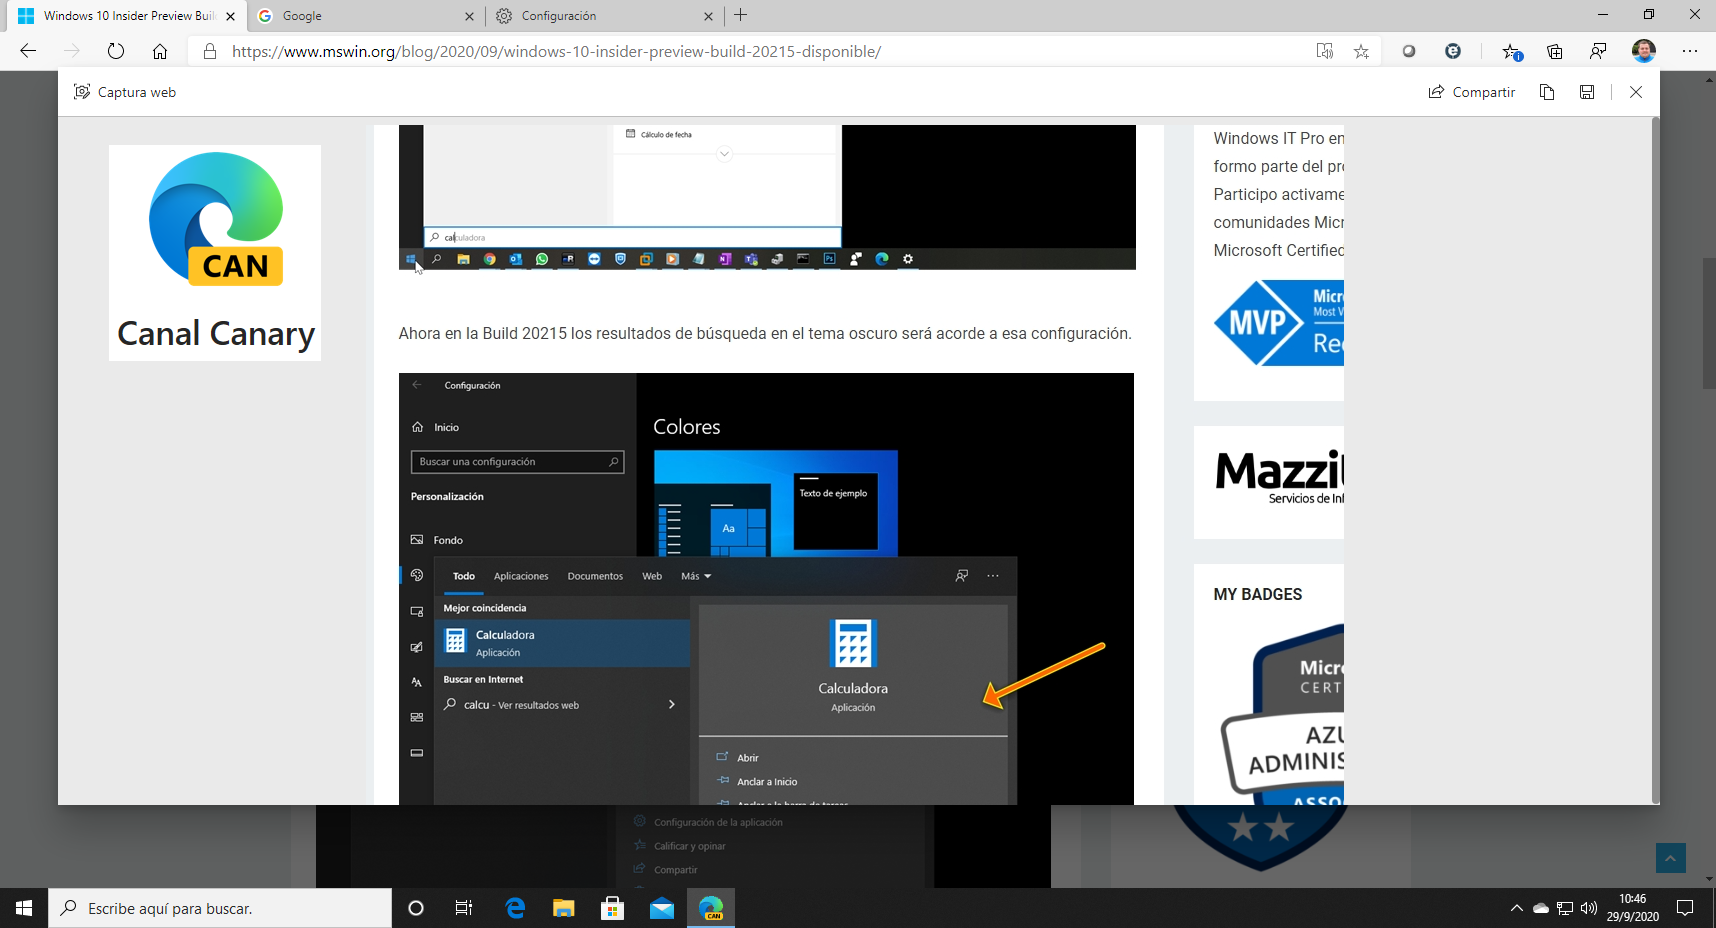Save the web capture with the floppy disk icon
Viewport: 1716px width, 928px height.
[x=1586, y=92]
